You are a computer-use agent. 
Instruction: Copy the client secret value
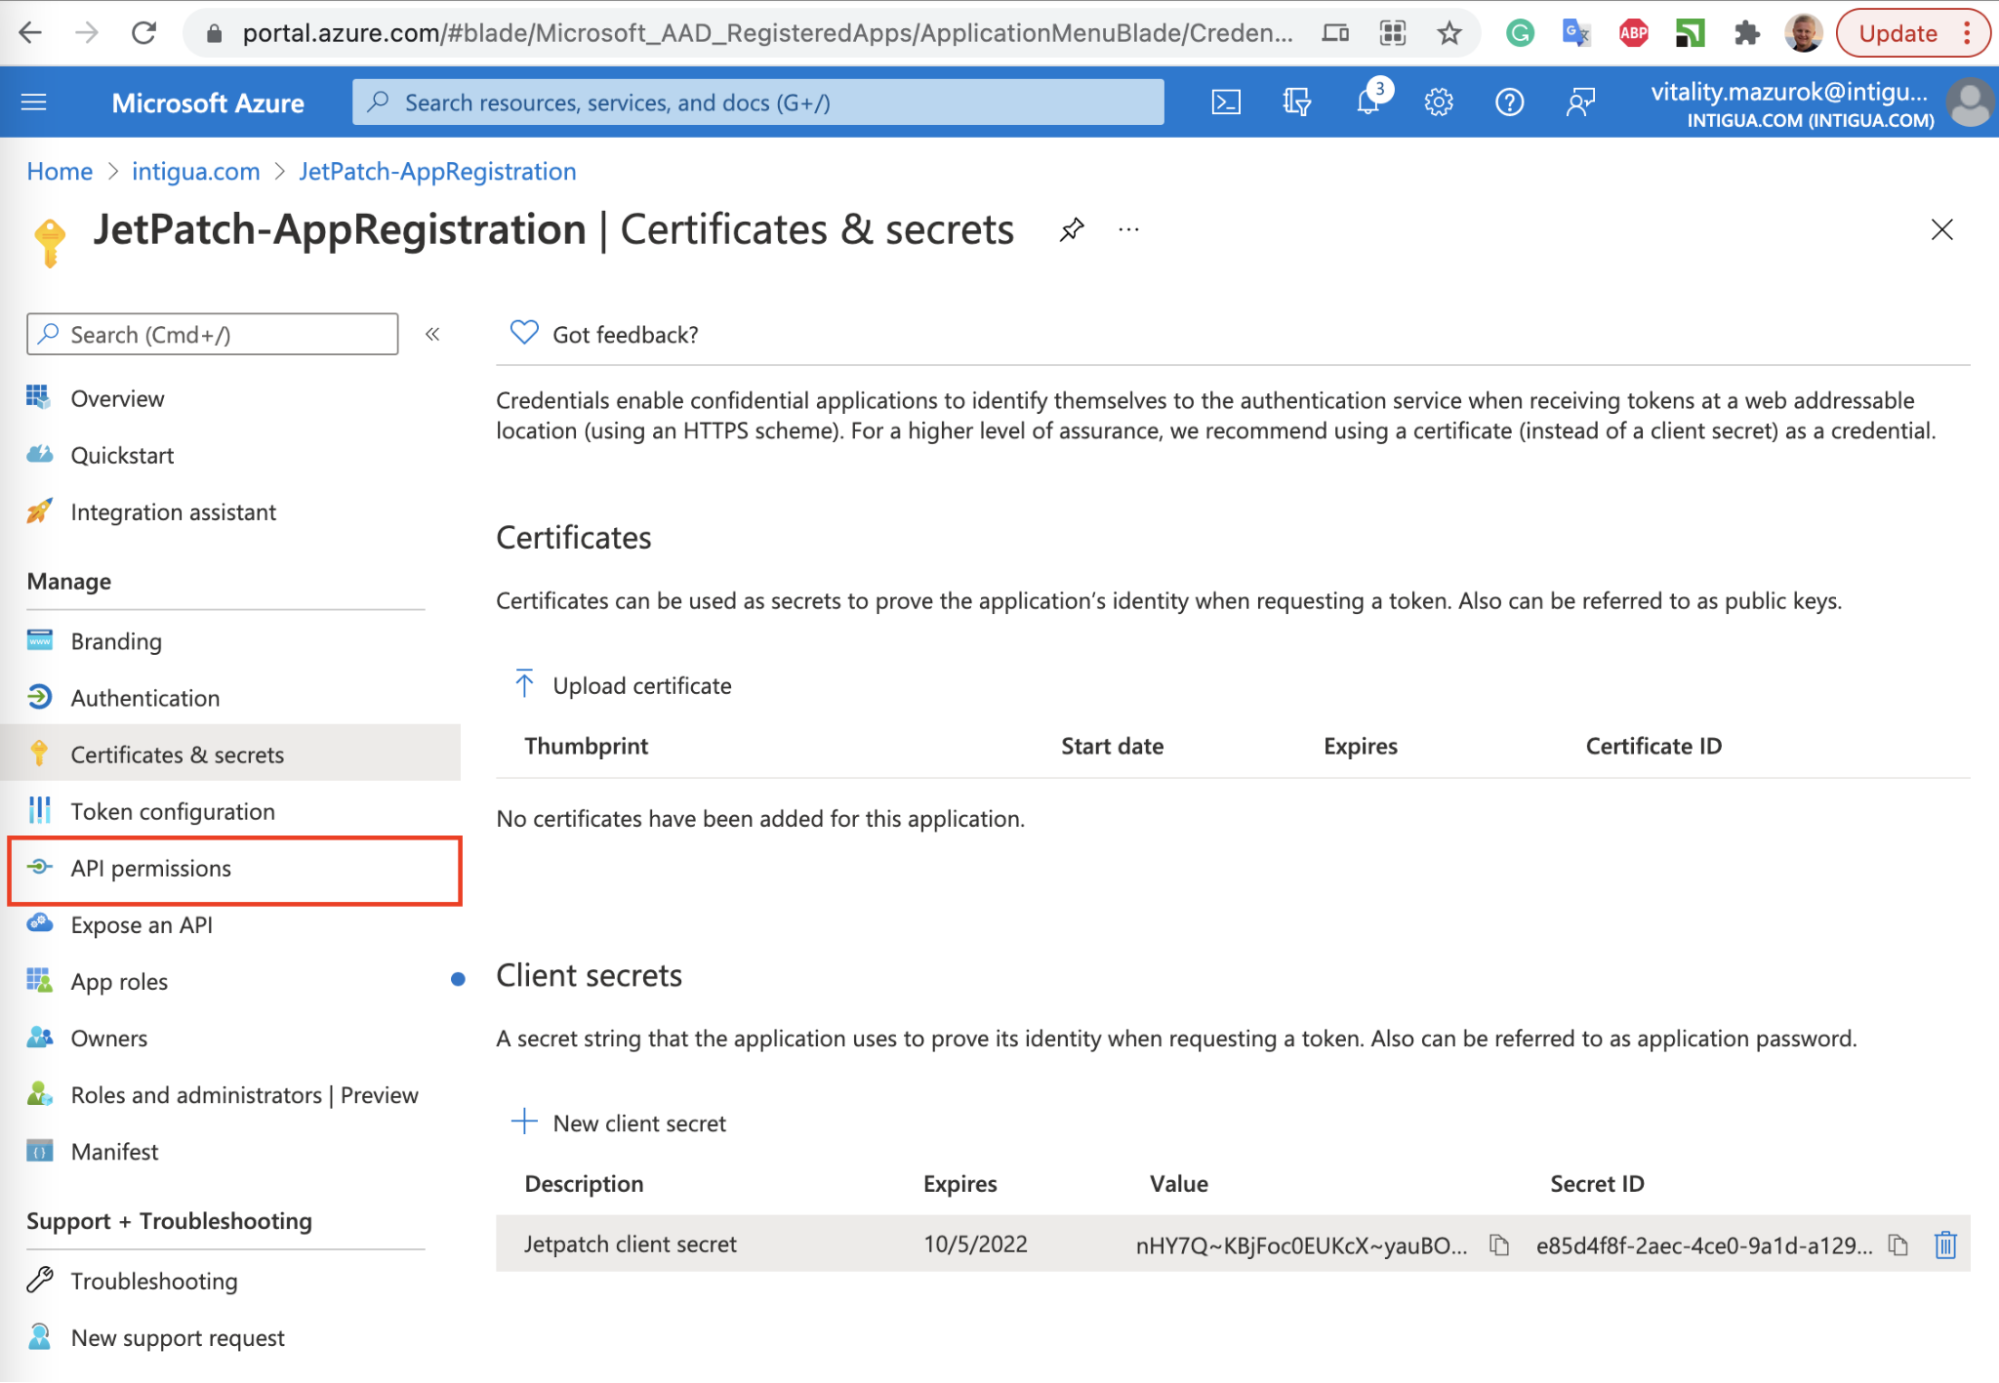(1499, 1245)
